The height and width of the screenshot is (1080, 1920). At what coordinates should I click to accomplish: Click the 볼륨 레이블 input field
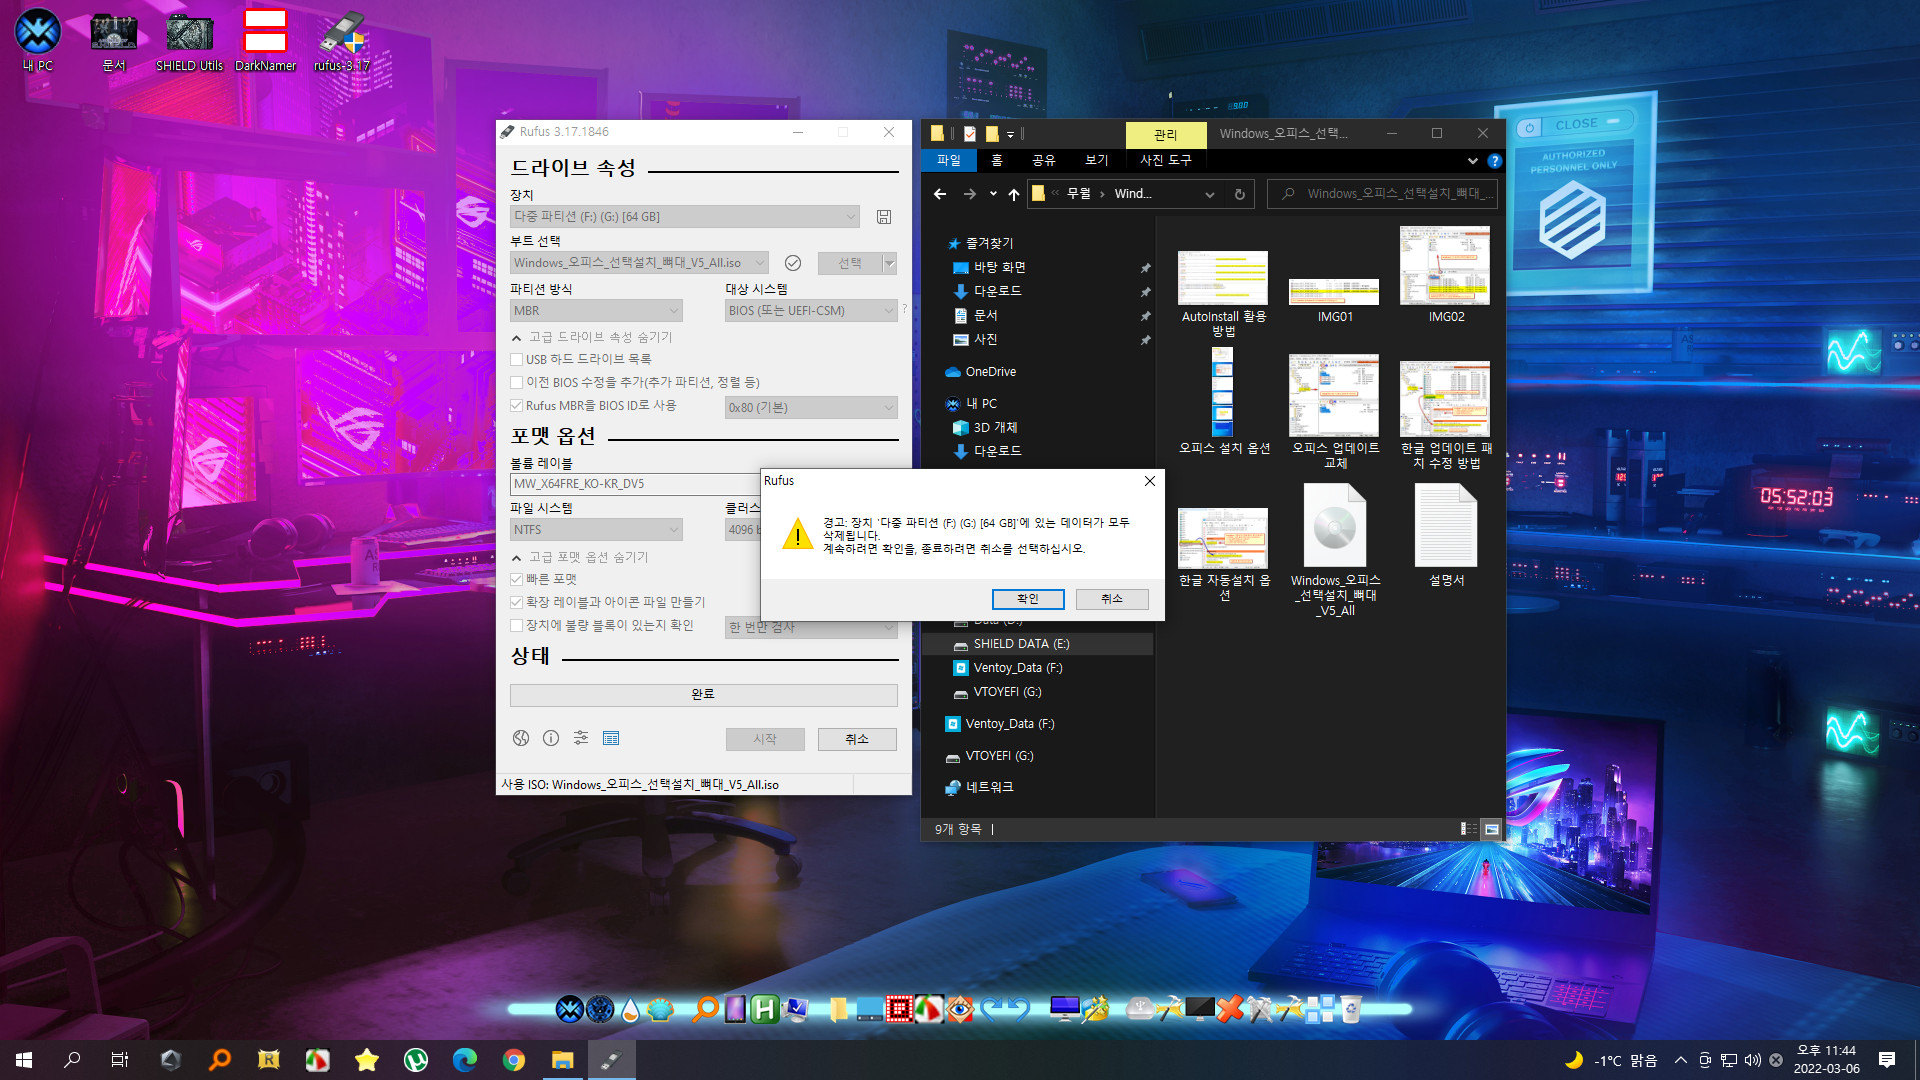pyautogui.click(x=634, y=484)
